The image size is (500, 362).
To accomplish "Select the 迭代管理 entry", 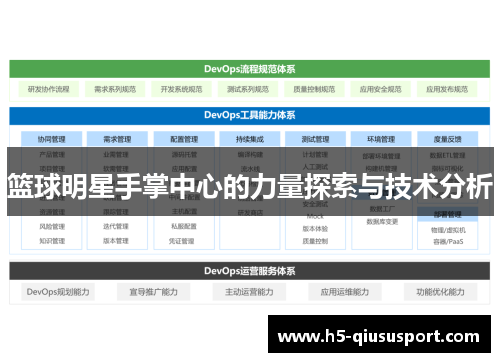I will point(116,226).
